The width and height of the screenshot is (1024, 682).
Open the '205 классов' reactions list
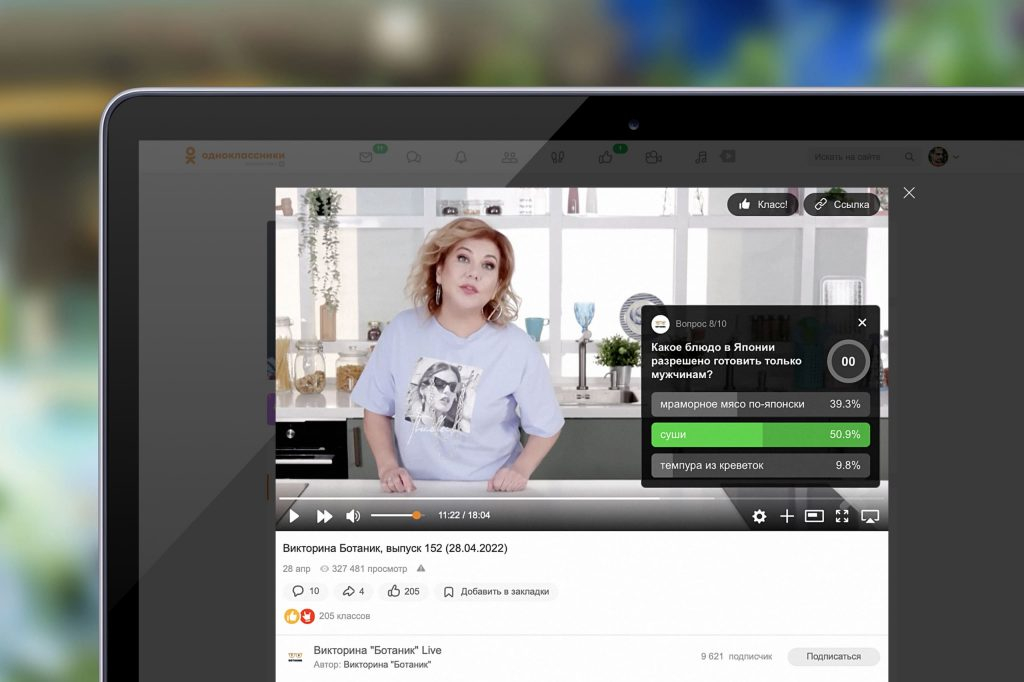tap(344, 616)
